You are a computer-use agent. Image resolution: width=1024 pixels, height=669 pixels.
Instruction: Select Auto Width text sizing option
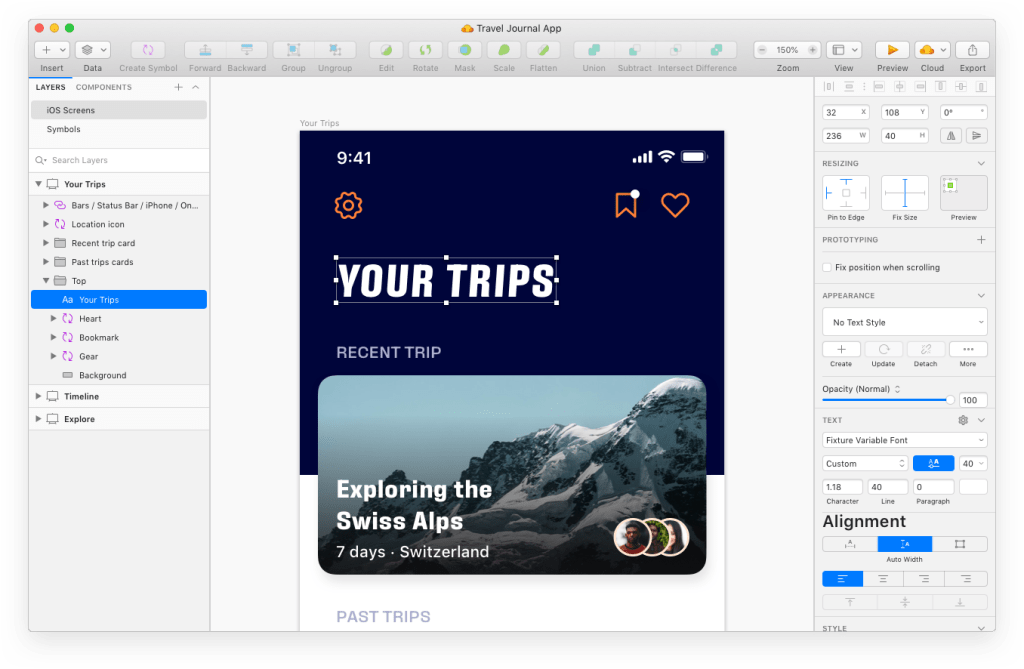coord(904,544)
